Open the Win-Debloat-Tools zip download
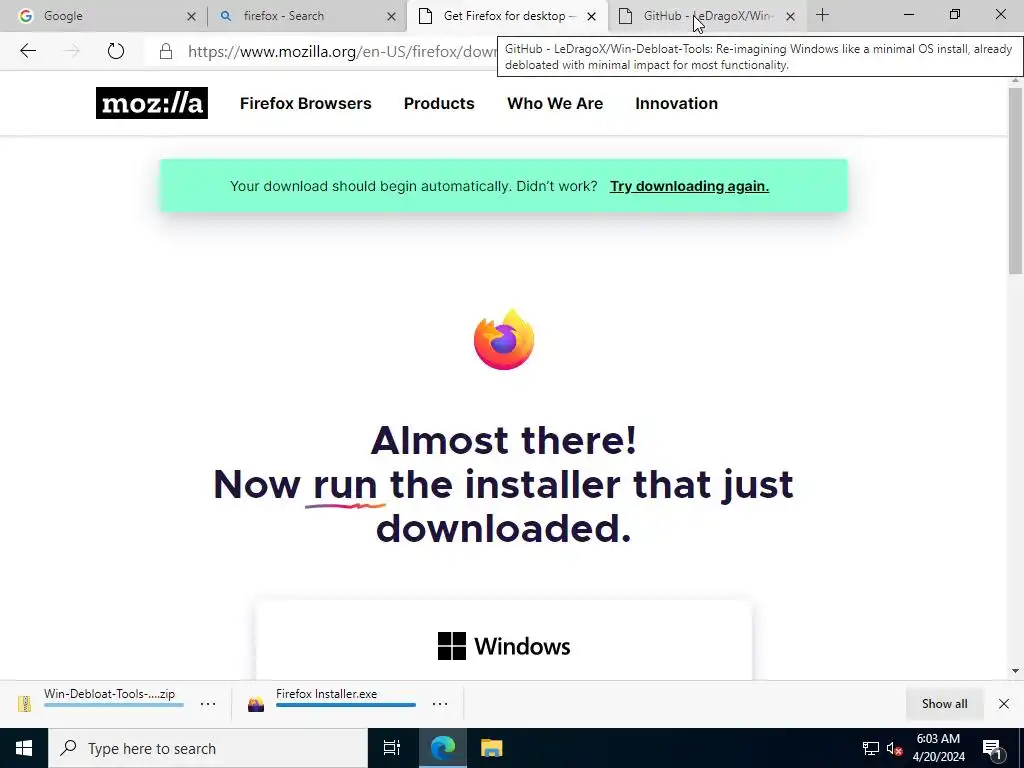Viewport: 1024px width, 768px height. coord(110,694)
